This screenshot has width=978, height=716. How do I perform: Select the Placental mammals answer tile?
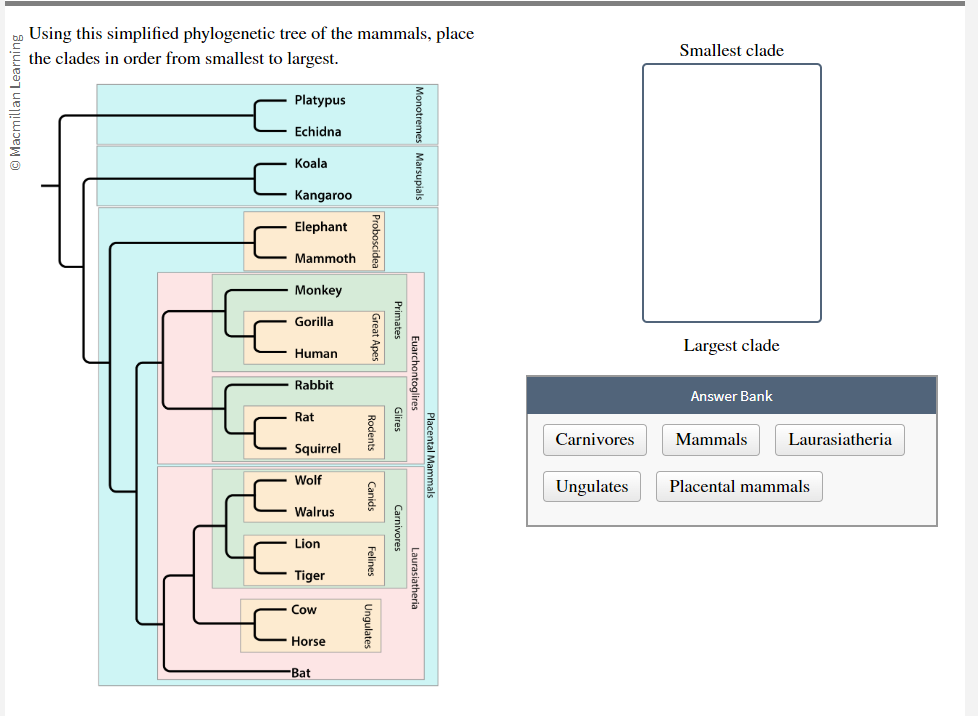click(x=738, y=486)
